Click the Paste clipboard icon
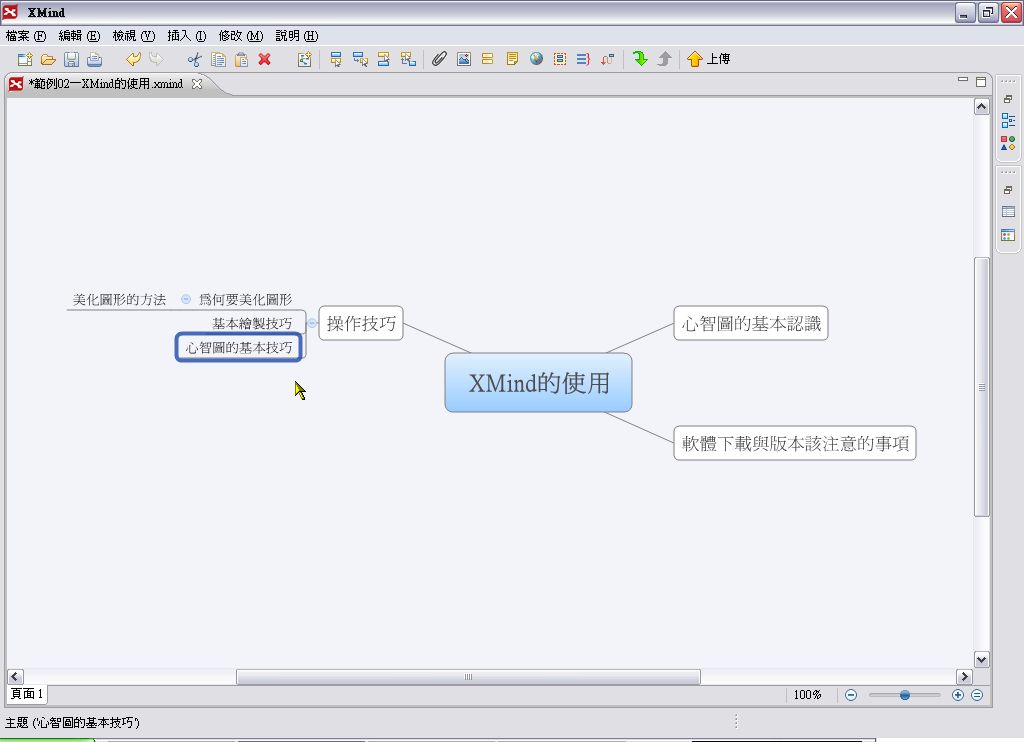 pyautogui.click(x=242, y=59)
